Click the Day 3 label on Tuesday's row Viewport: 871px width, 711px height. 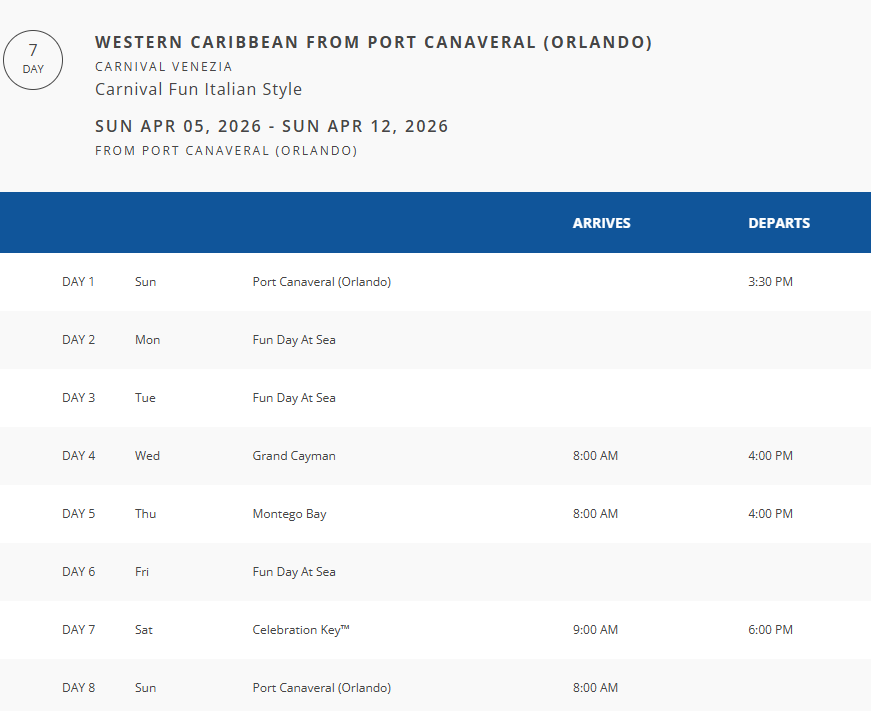79,398
